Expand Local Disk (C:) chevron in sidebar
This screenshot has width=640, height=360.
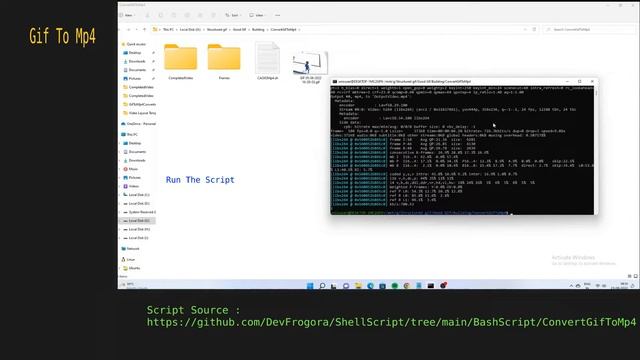point(120,195)
